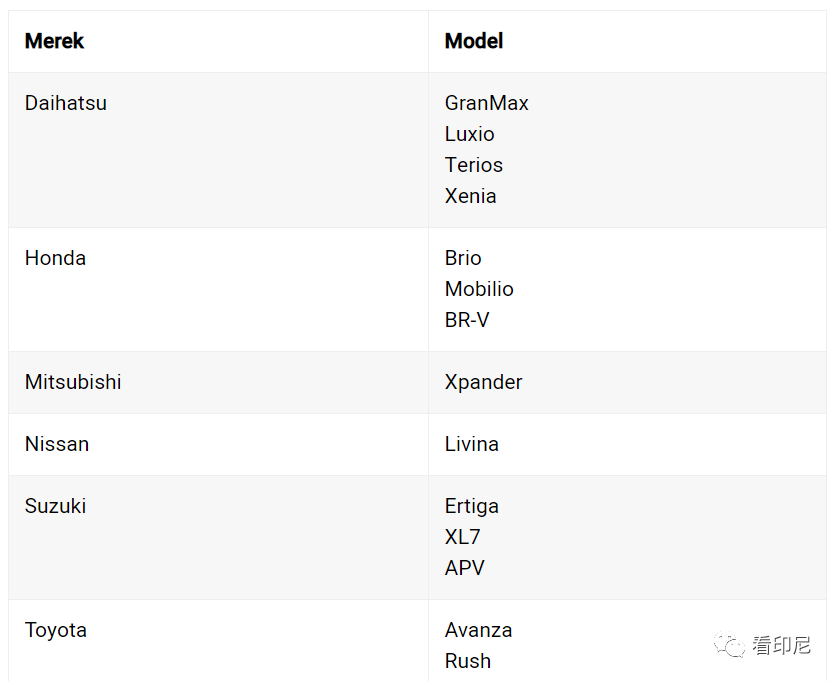Screen dimensions: 838x681
Task: Click the Avanza model entry
Action: [x=478, y=630]
